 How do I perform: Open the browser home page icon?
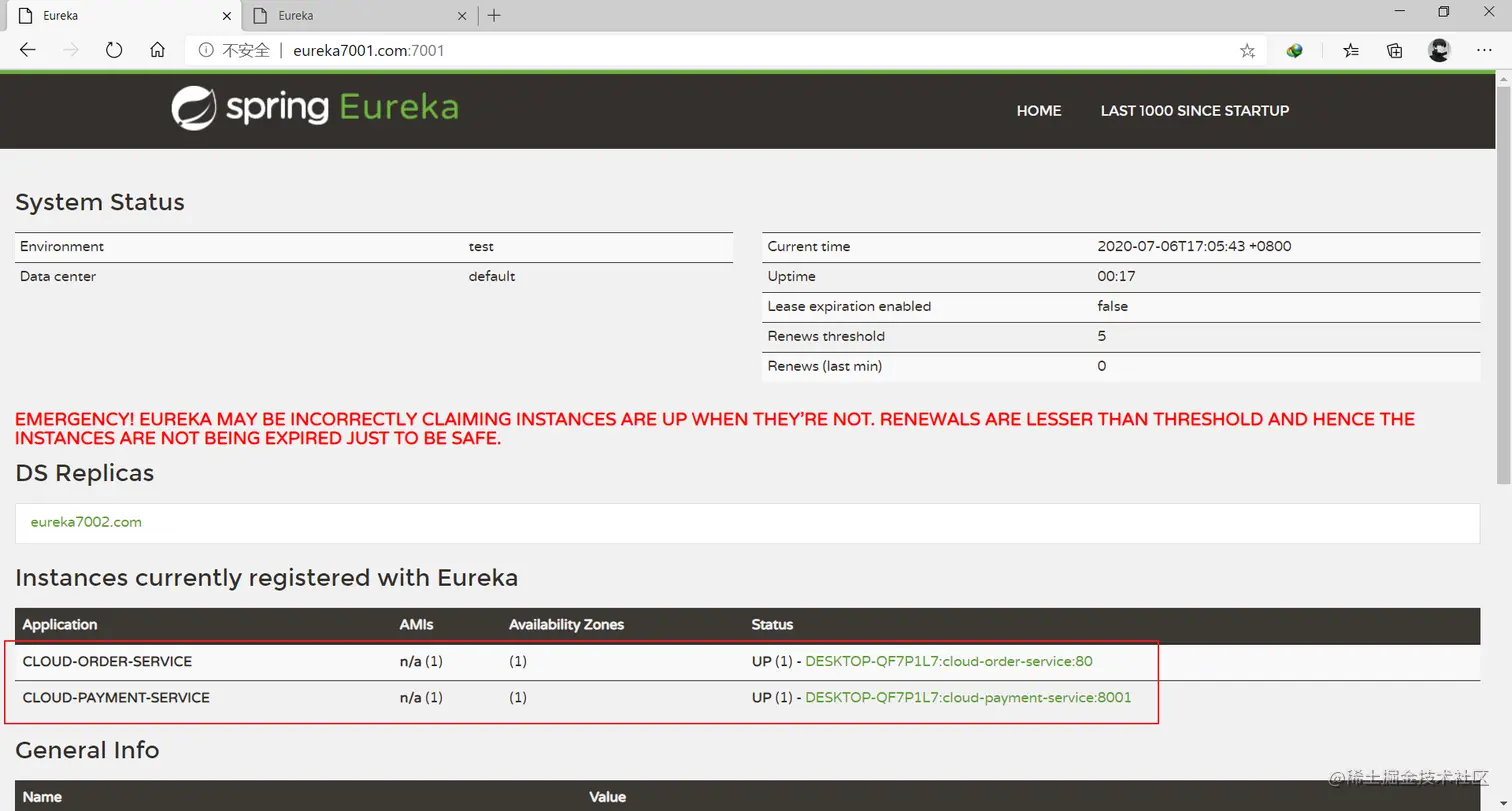[x=157, y=50]
